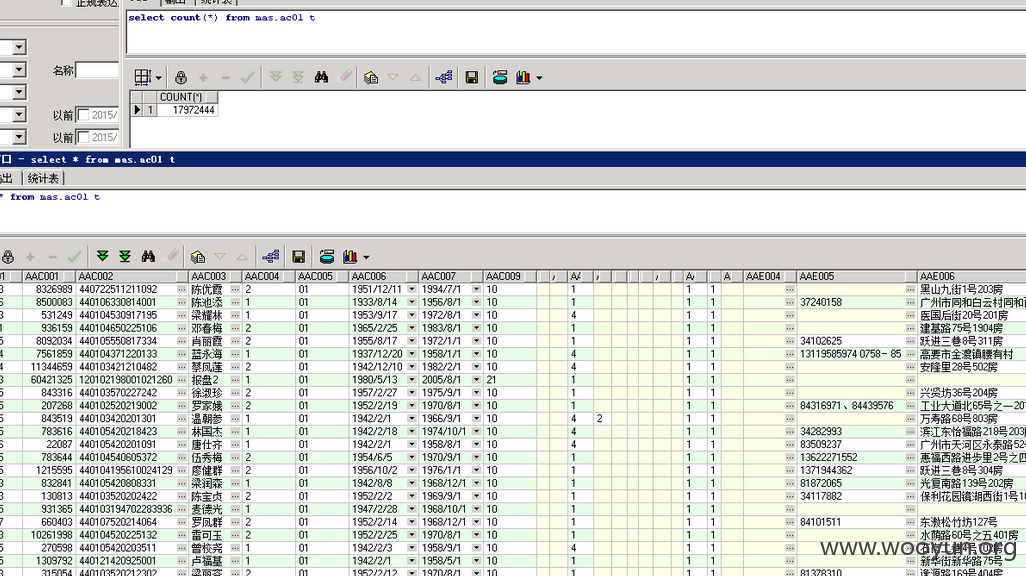Click the lower window title bar select * from mas.ac01 t
The image size is (1026, 576).
513,159
